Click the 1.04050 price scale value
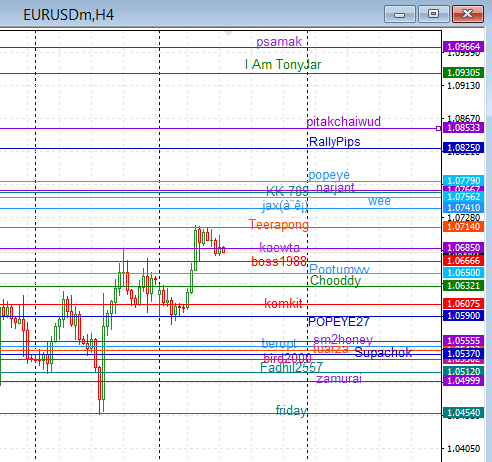The width and height of the screenshot is (492, 462). (464, 449)
